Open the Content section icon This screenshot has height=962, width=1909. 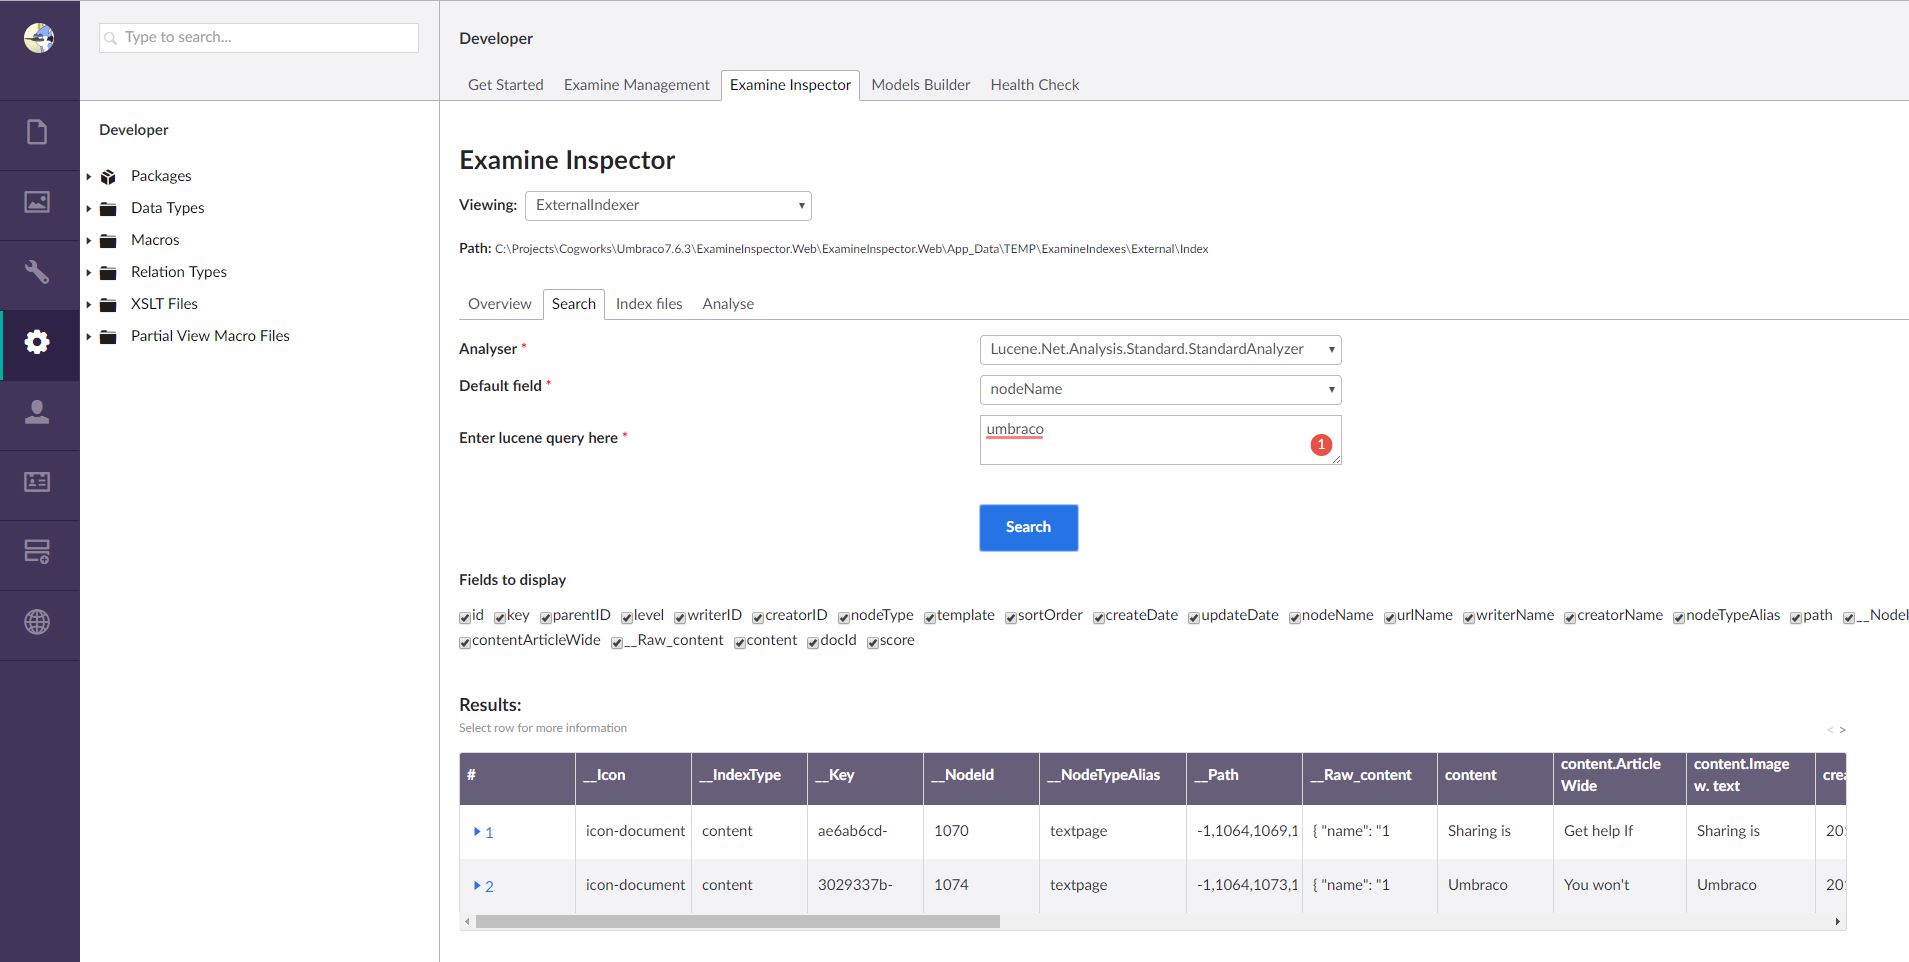(x=37, y=132)
